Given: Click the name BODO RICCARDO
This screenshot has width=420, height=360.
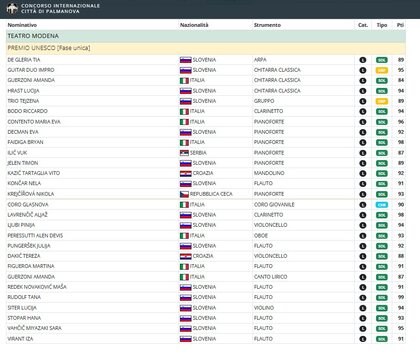Looking at the screenshot, I should click(27, 111).
